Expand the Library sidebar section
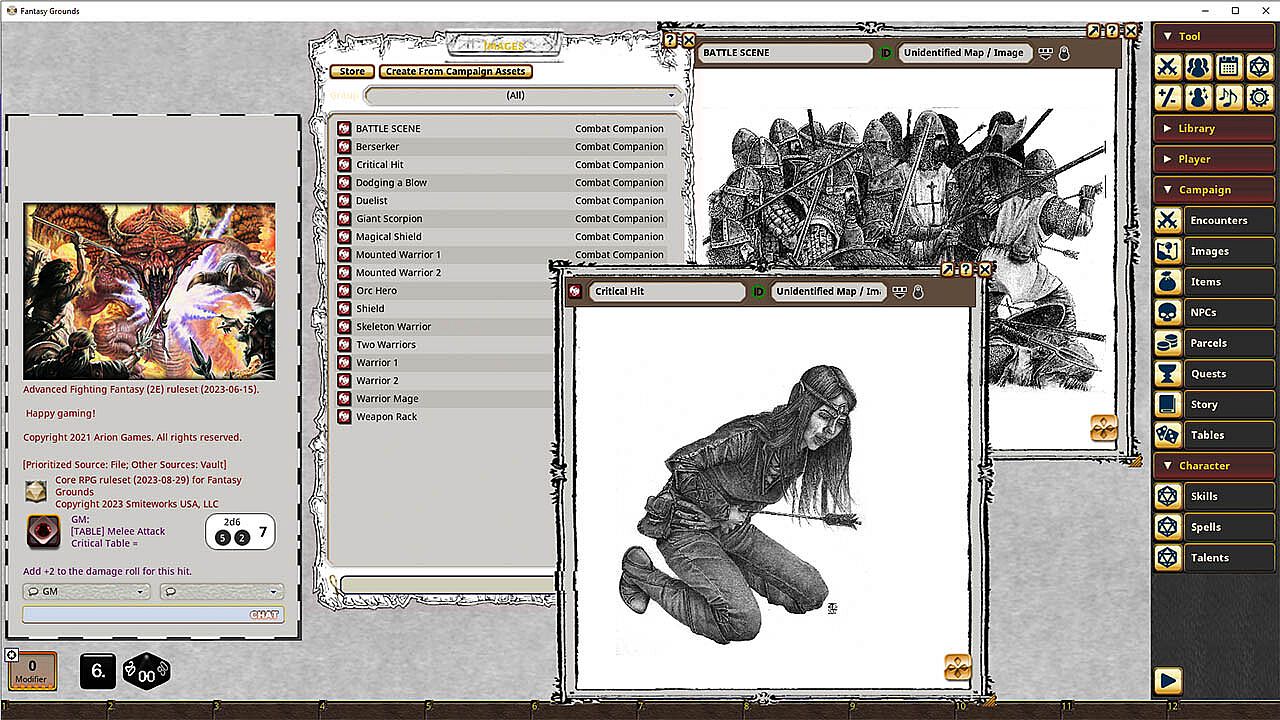 pyautogui.click(x=1214, y=128)
